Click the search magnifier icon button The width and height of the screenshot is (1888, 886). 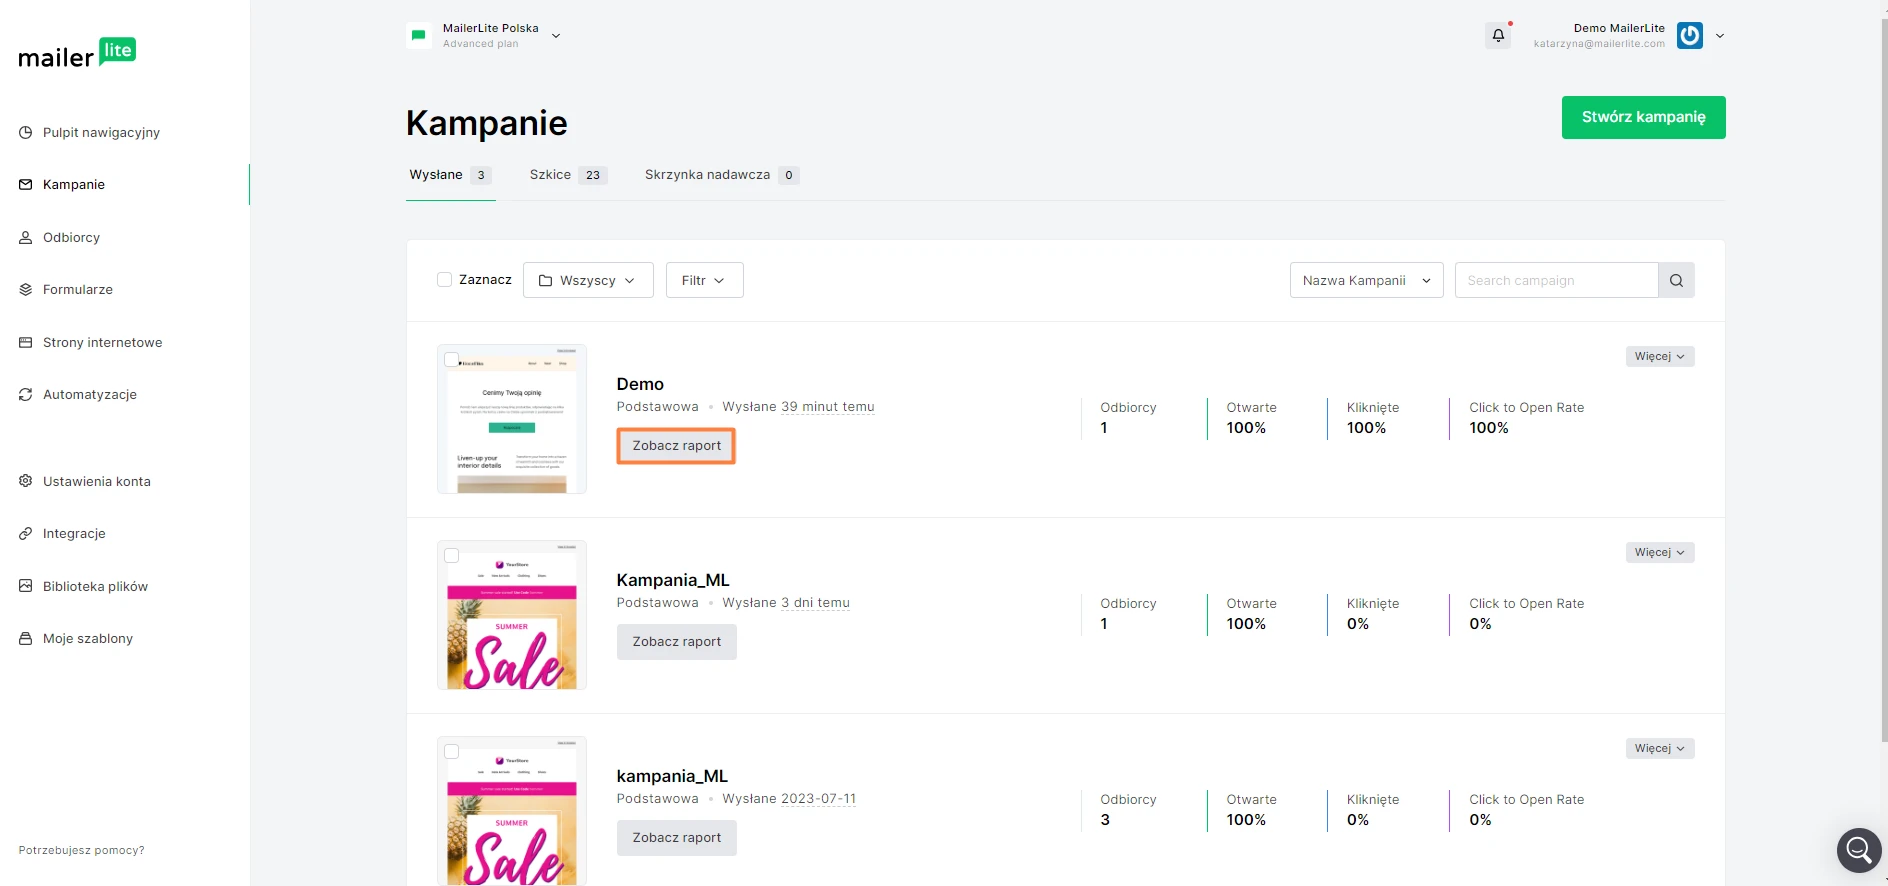pos(1676,280)
